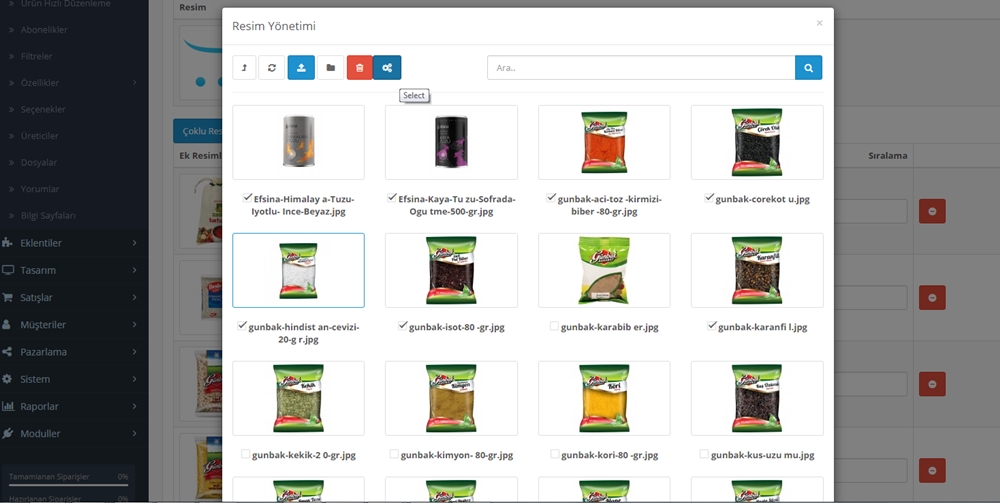This screenshot has height=503, width=1000.
Task: Click the refresh icon in image manager
Action: tap(272, 68)
